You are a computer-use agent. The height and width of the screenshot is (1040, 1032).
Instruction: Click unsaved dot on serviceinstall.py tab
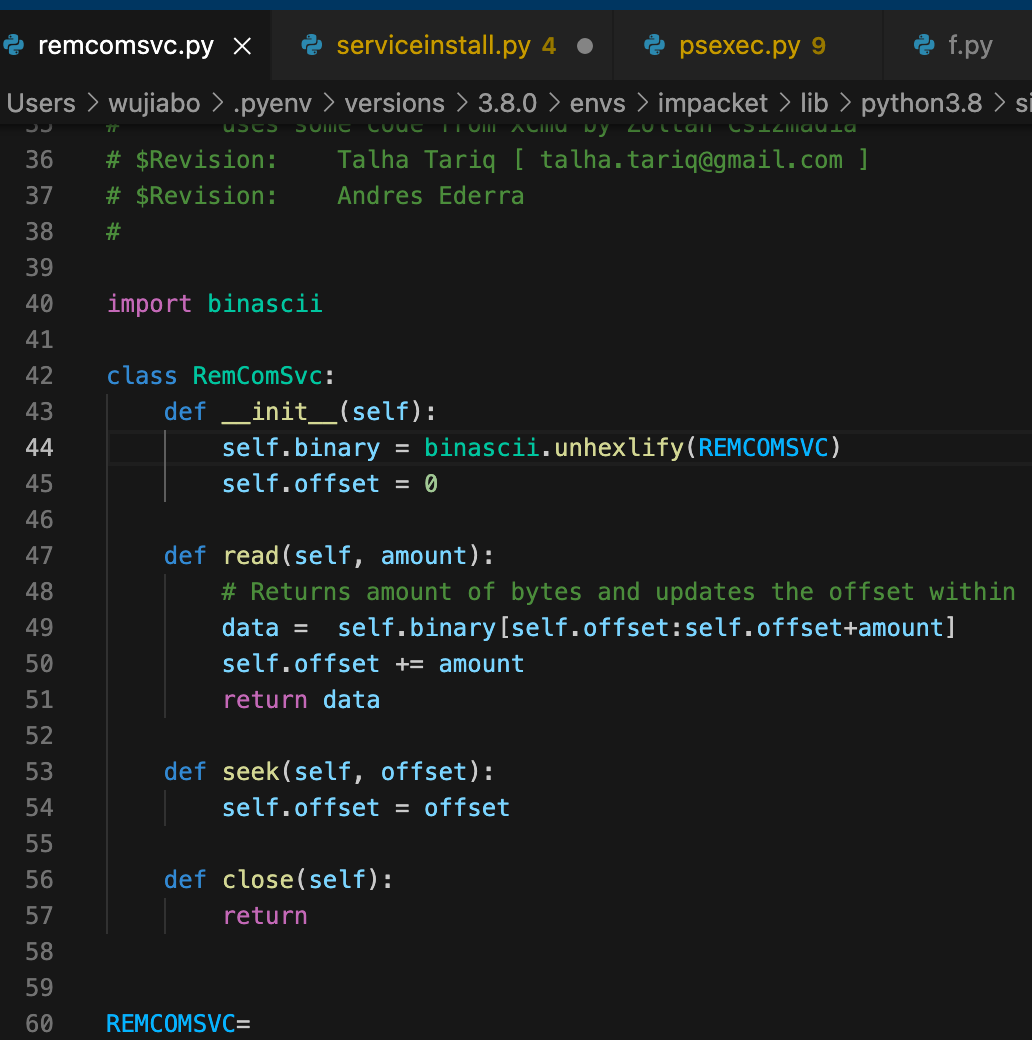[x=584, y=46]
